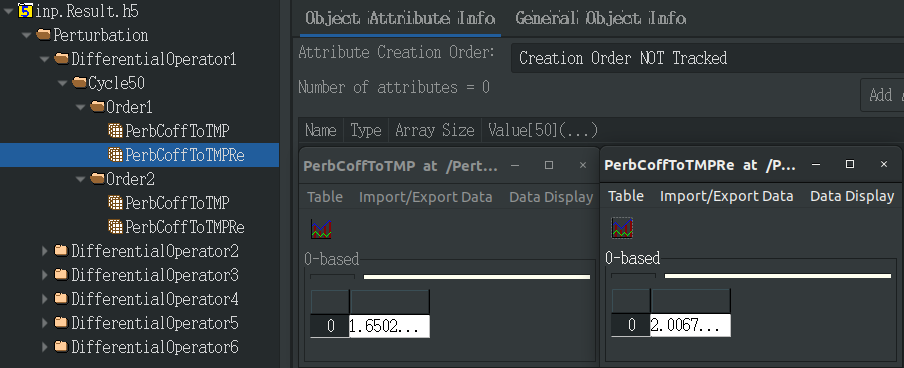This screenshot has width=904, height=368.
Task: Expand the DifferentialOperator2 group
Action: 45,251
